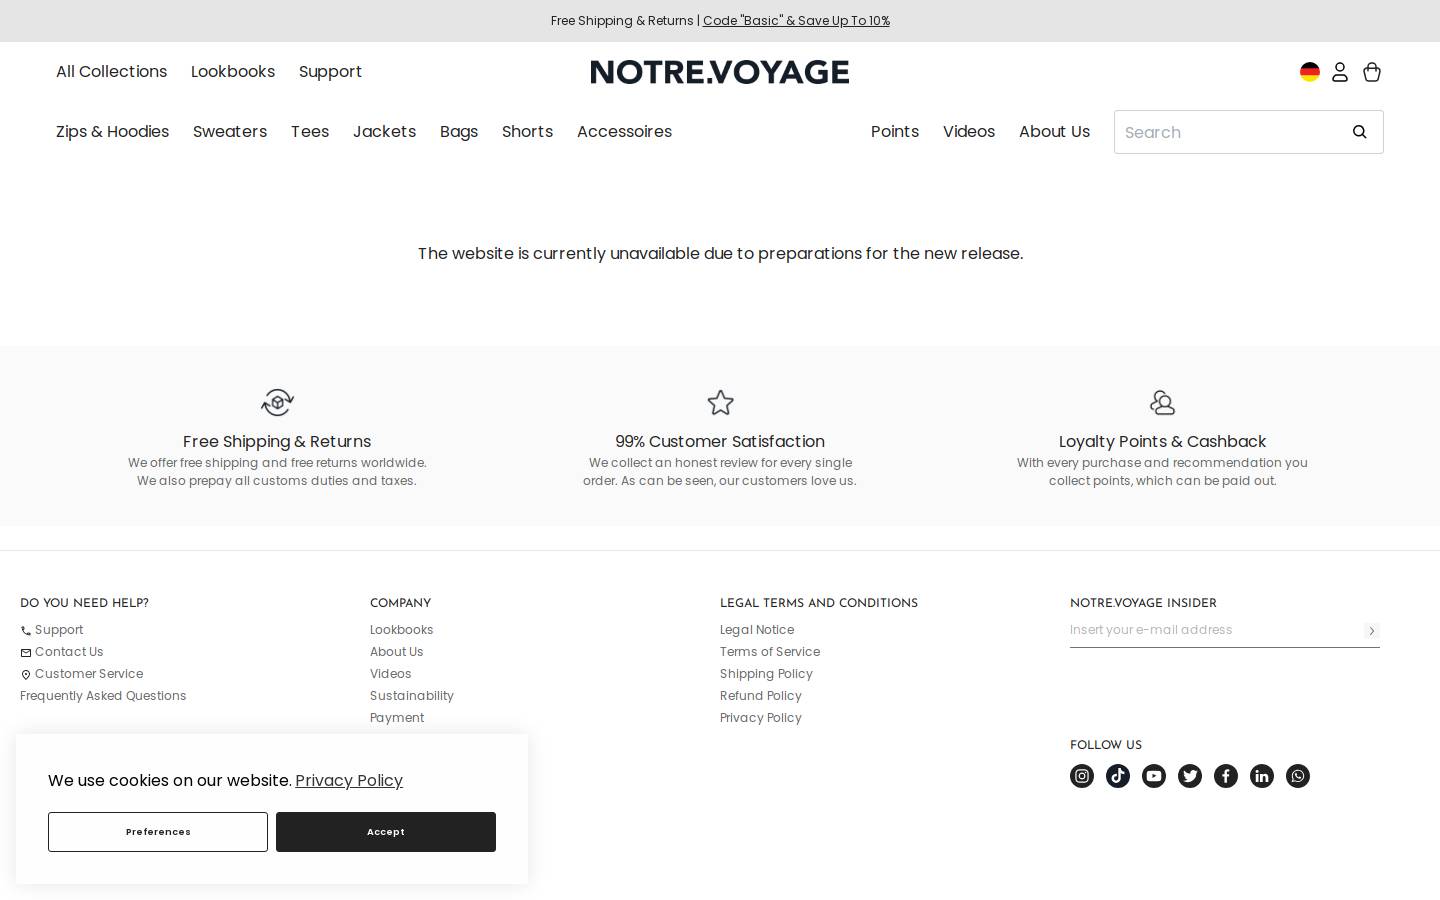Click the 99% Customer Satisfaction heading
This screenshot has width=1440, height=900.
[x=720, y=442]
